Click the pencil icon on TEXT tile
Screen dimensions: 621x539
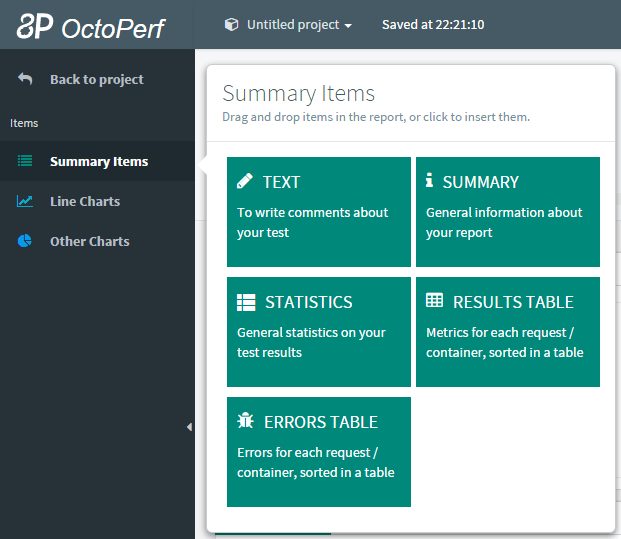tap(244, 181)
